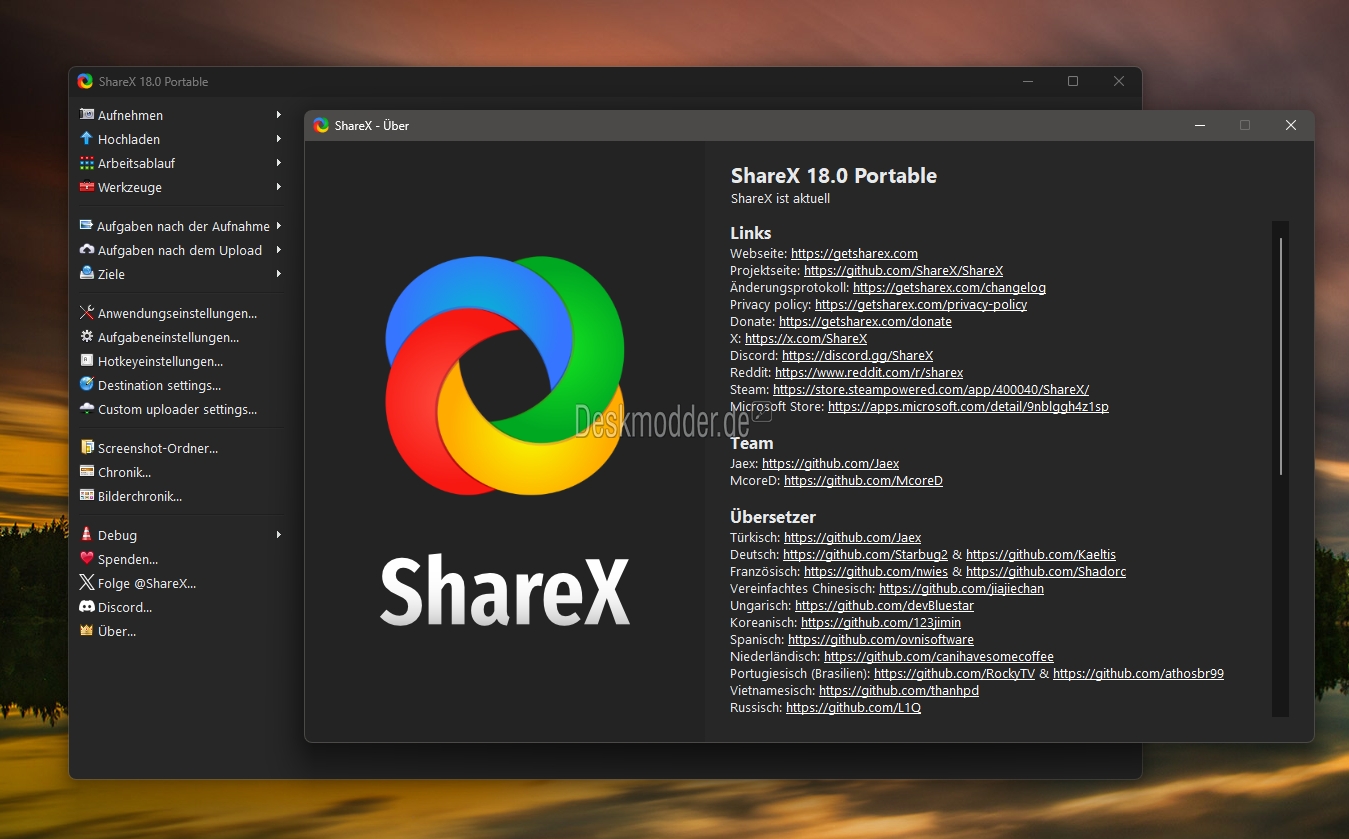Open the privacy-policy link

(921, 305)
